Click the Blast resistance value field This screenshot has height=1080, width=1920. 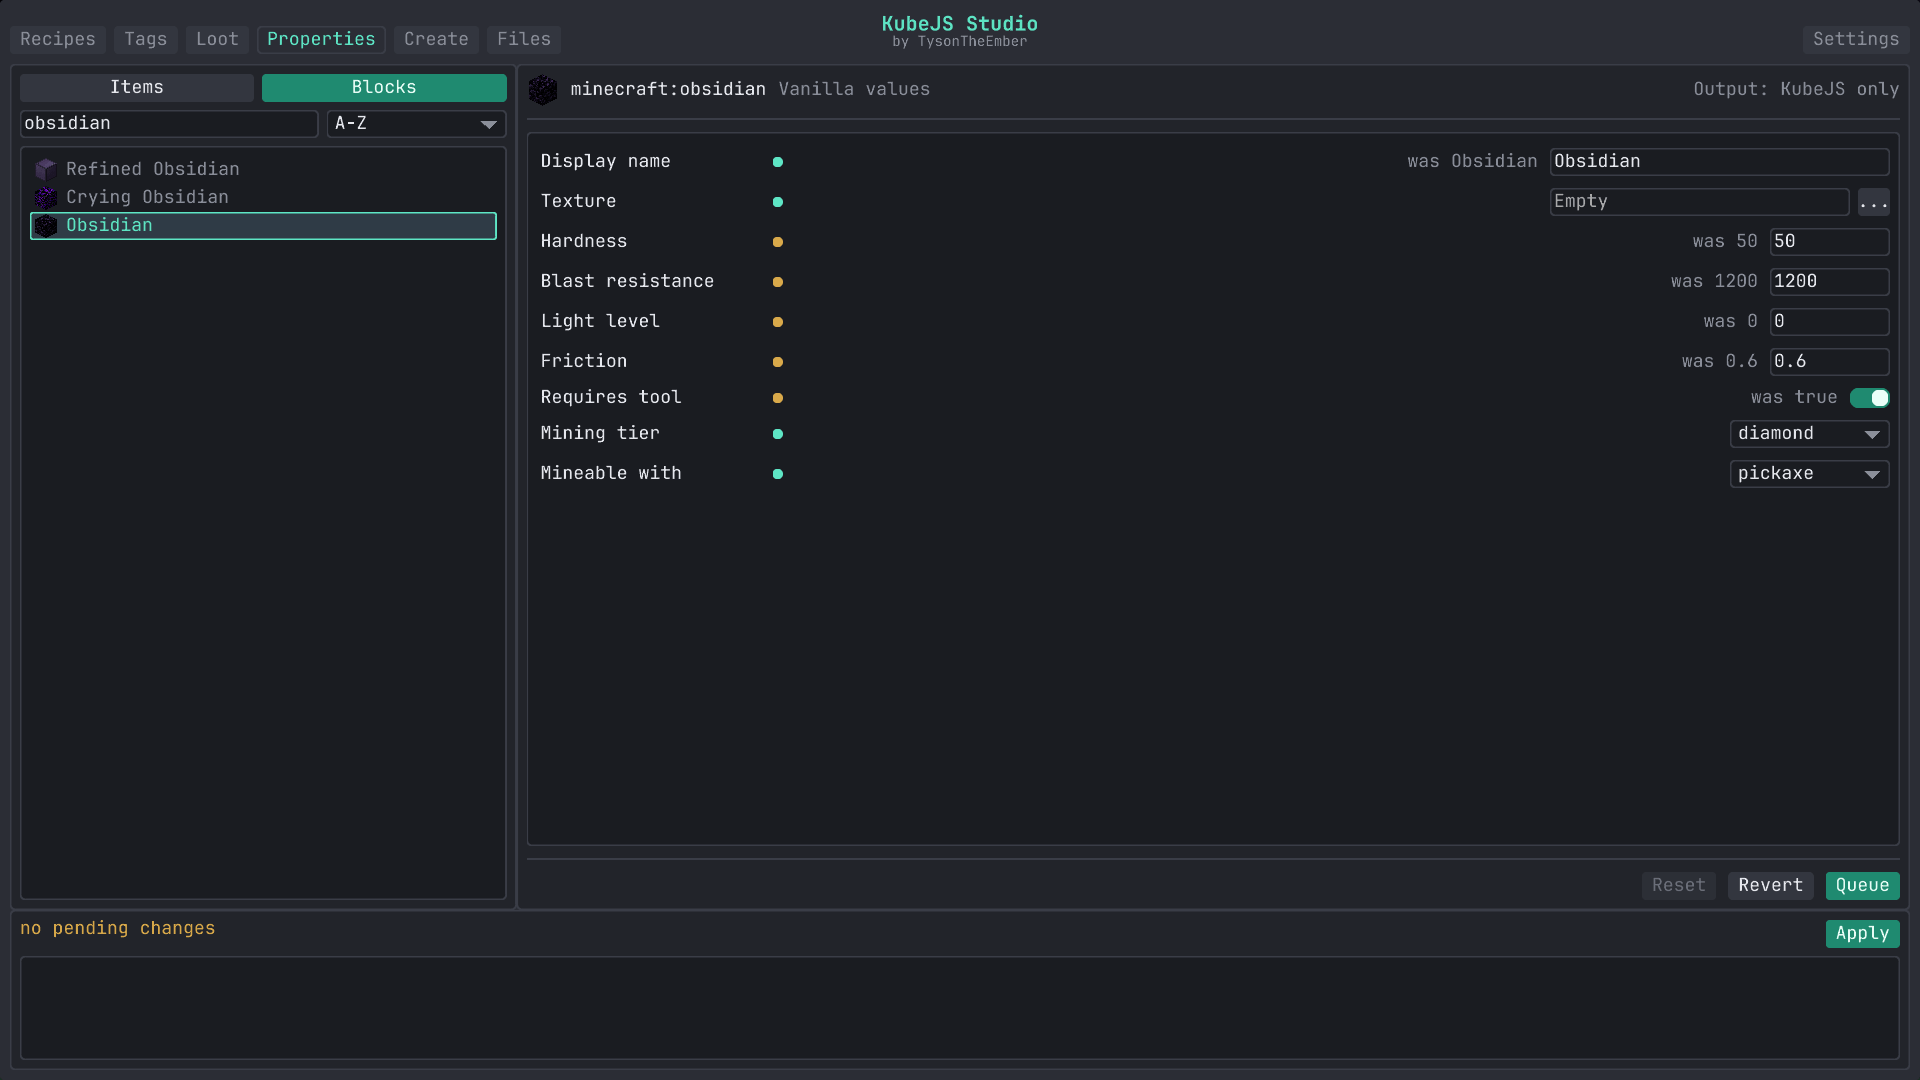(x=1830, y=282)
